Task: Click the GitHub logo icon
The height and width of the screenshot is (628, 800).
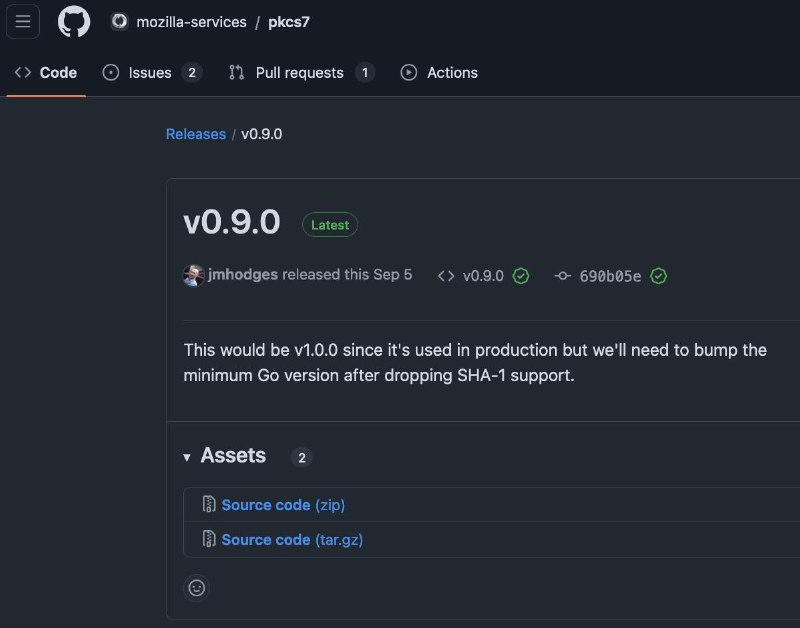Action: click(73, 22)
